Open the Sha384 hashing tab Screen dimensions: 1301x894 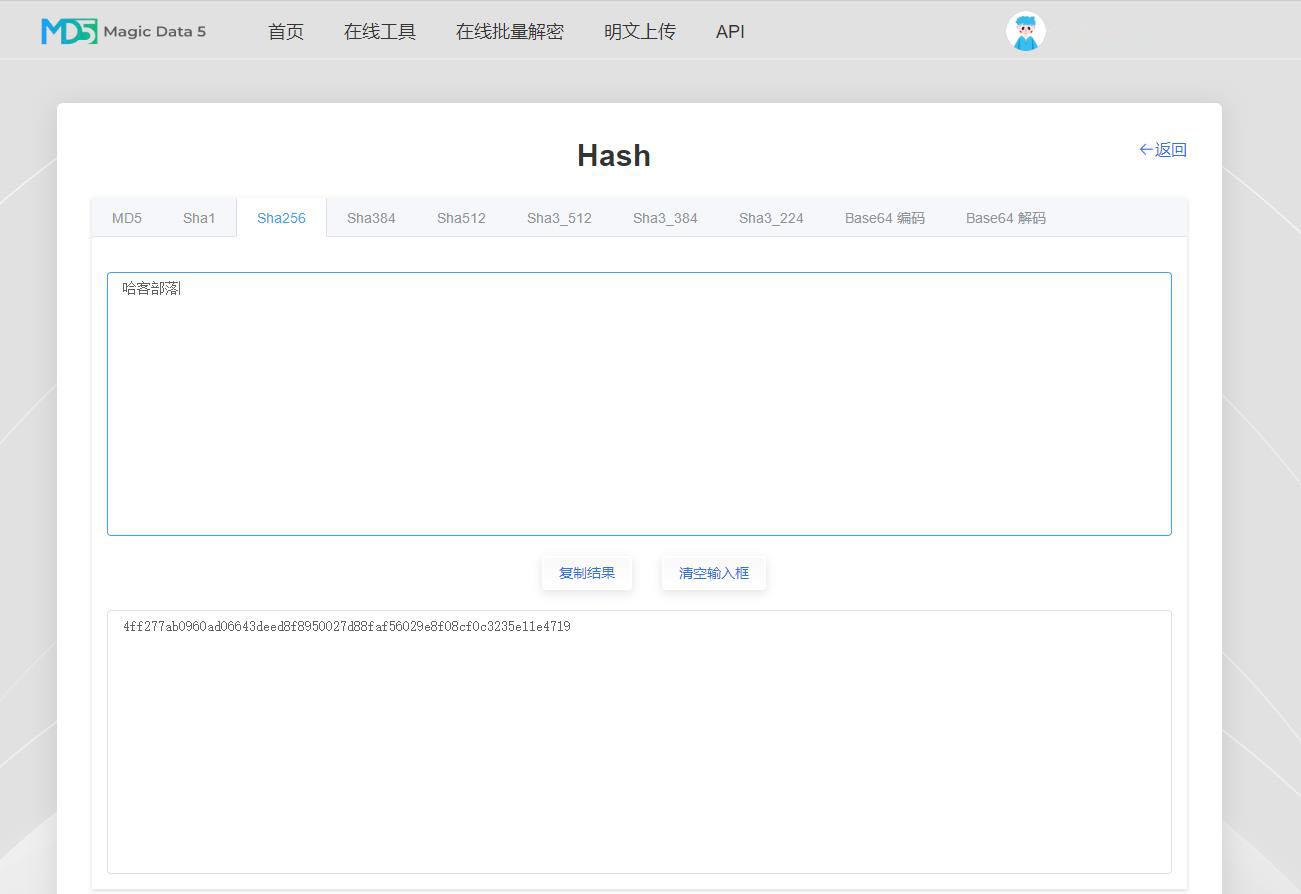pos(371,217)
